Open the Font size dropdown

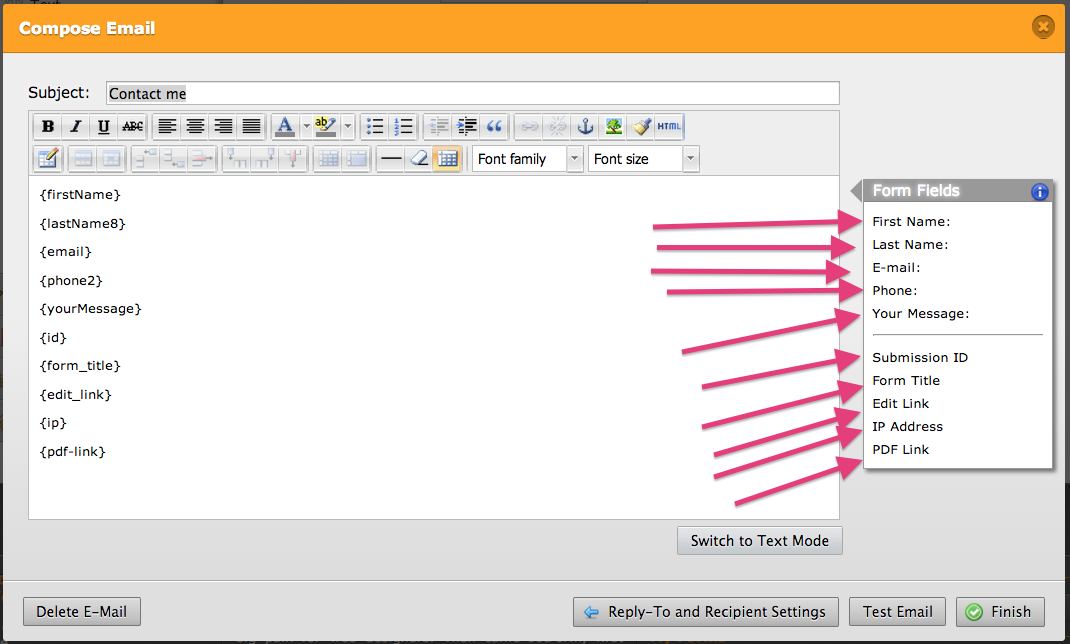coord(690,159)
